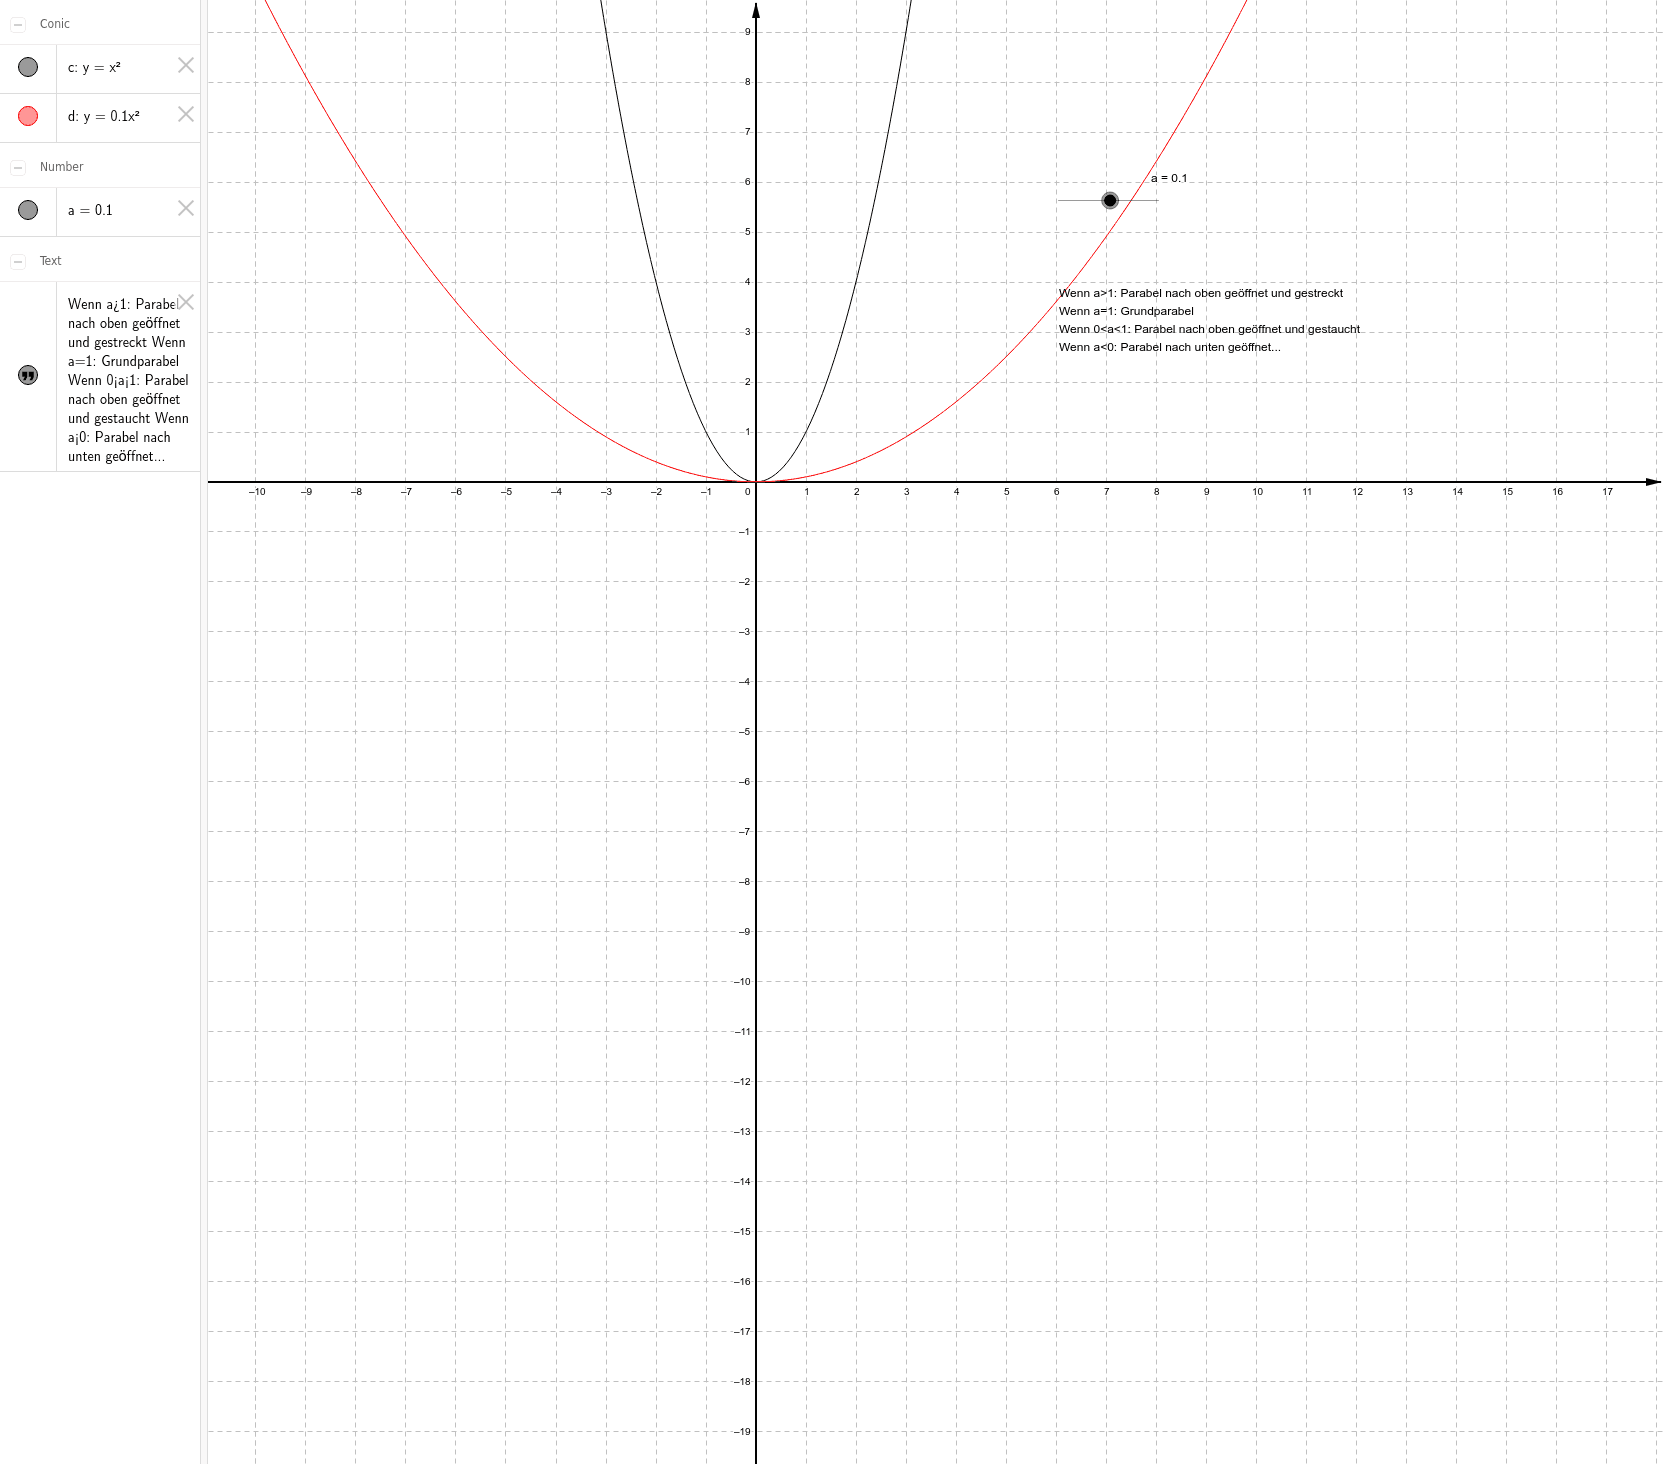Toggle visibility of the text object

pos(28,375)
